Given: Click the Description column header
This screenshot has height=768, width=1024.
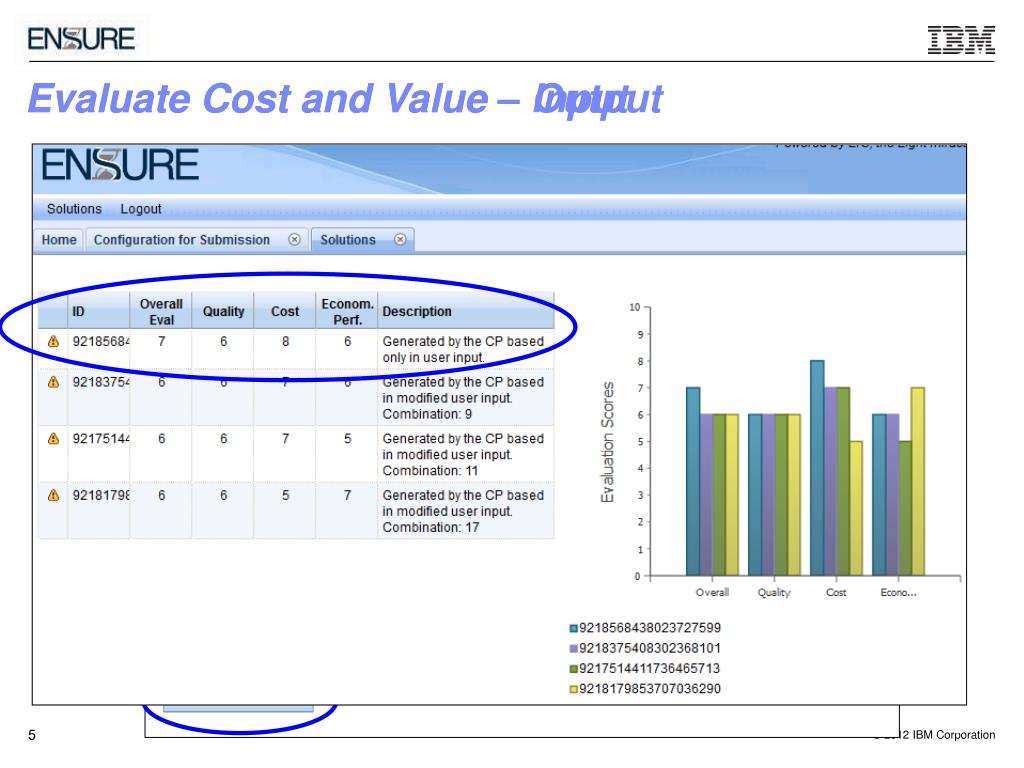Looking at the screenshot, I should (416, 311).
